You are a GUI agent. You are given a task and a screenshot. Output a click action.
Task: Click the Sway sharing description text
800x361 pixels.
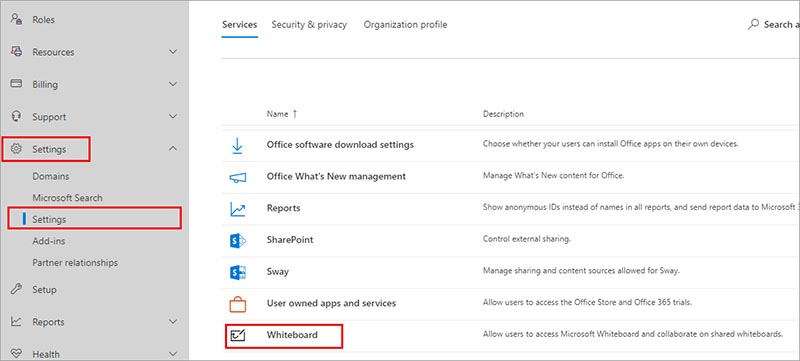click(x=581, y=271)
